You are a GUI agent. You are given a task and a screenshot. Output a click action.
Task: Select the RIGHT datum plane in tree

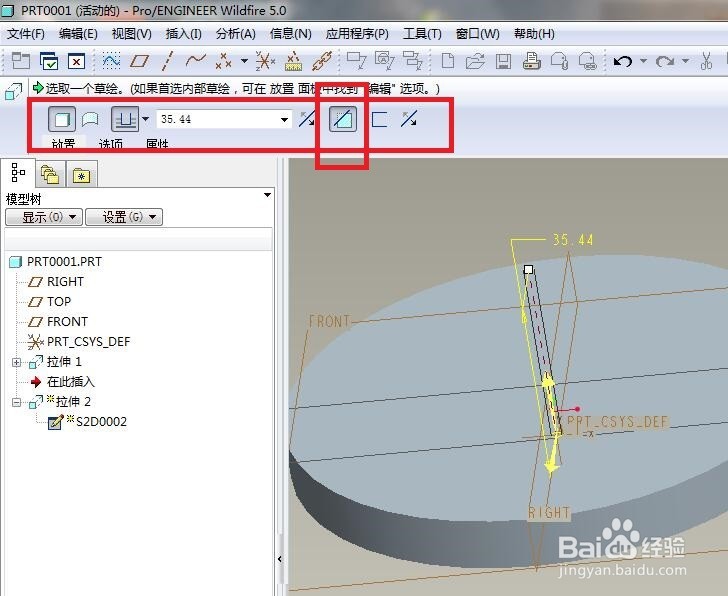click(x=65, y=282)
